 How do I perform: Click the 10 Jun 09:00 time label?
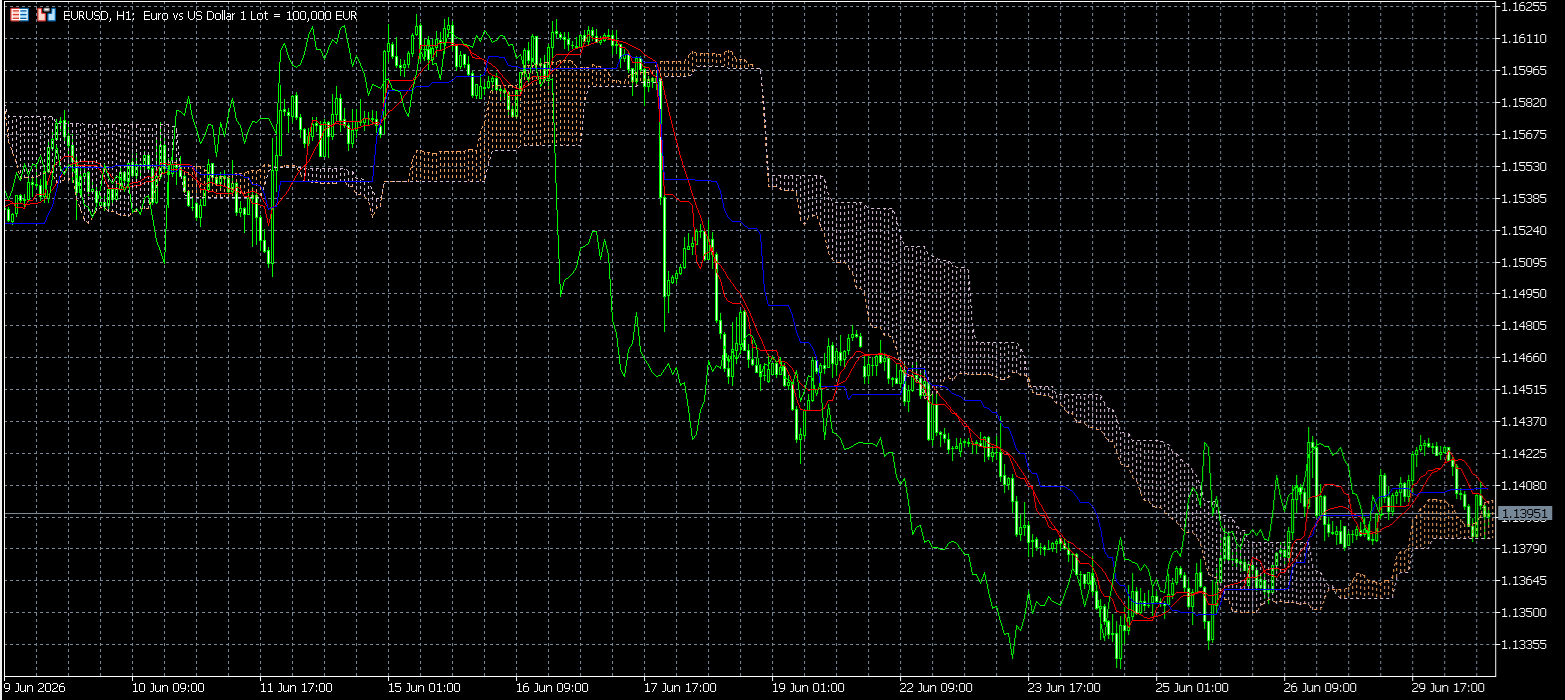click(x=169, y=688)
